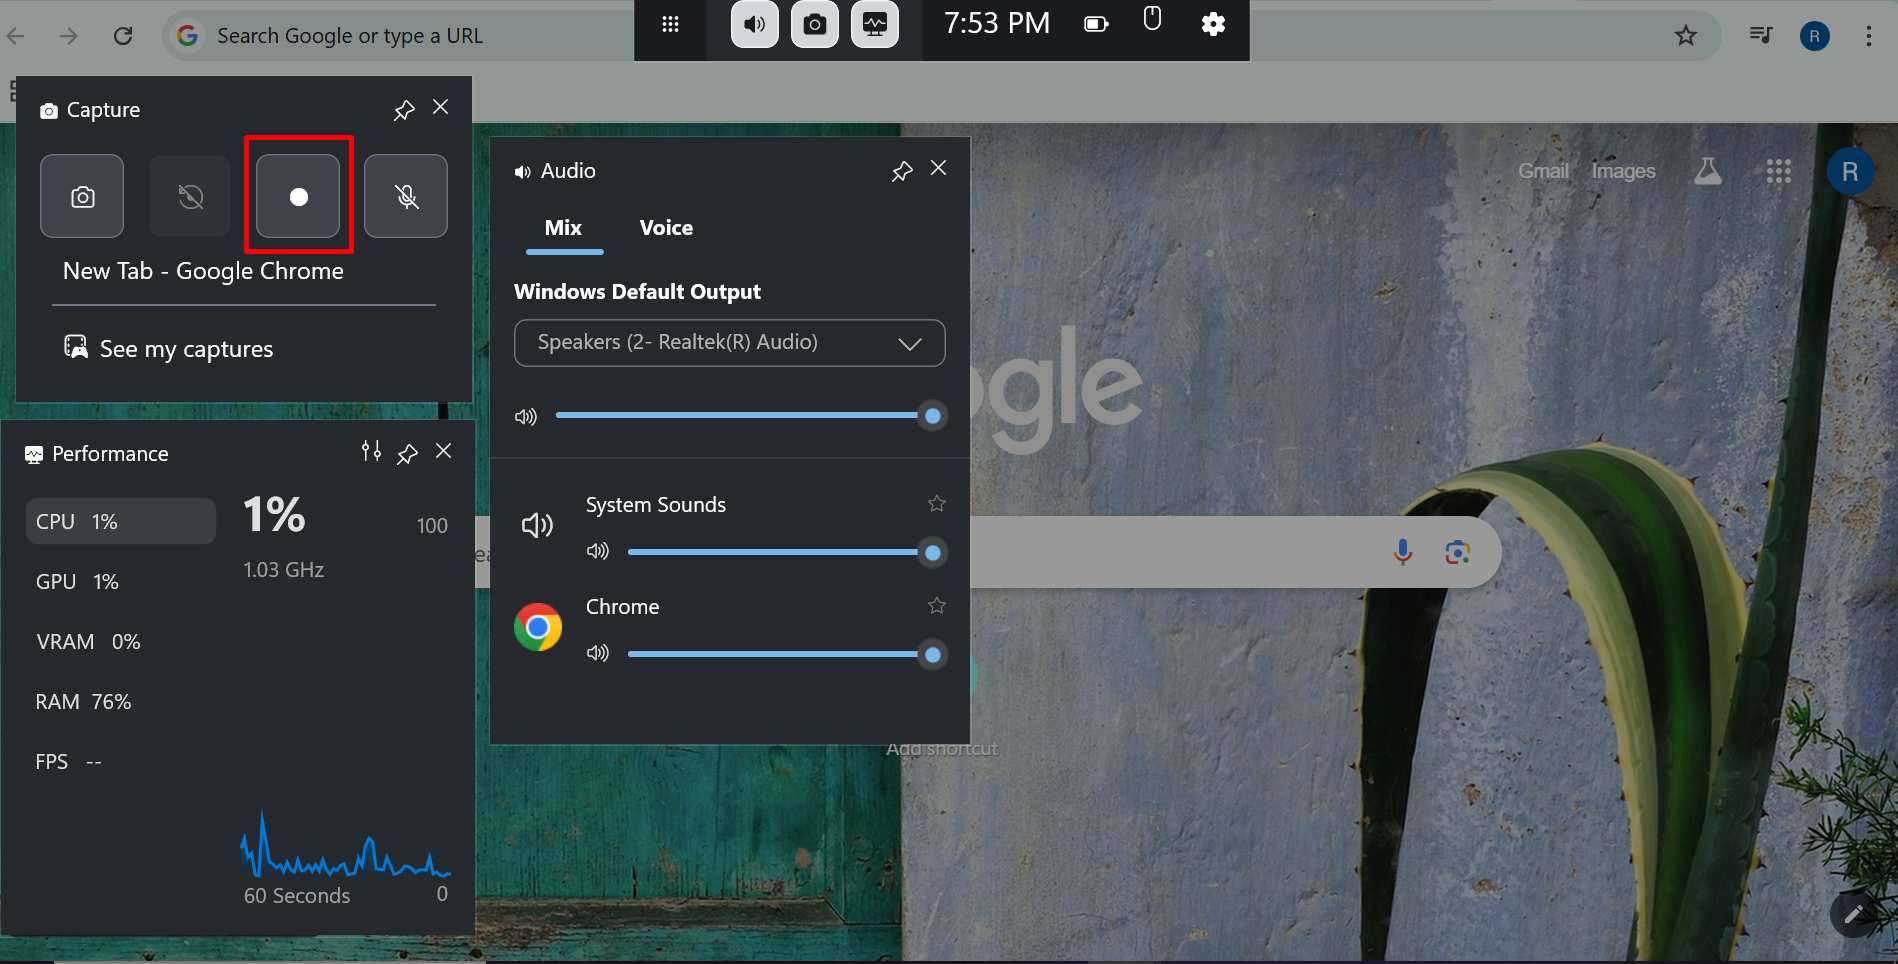Image resolution: width=1898 pixels, height=964 pixels.
Task: Open See my captures
Action: click(x=186, y=348)
